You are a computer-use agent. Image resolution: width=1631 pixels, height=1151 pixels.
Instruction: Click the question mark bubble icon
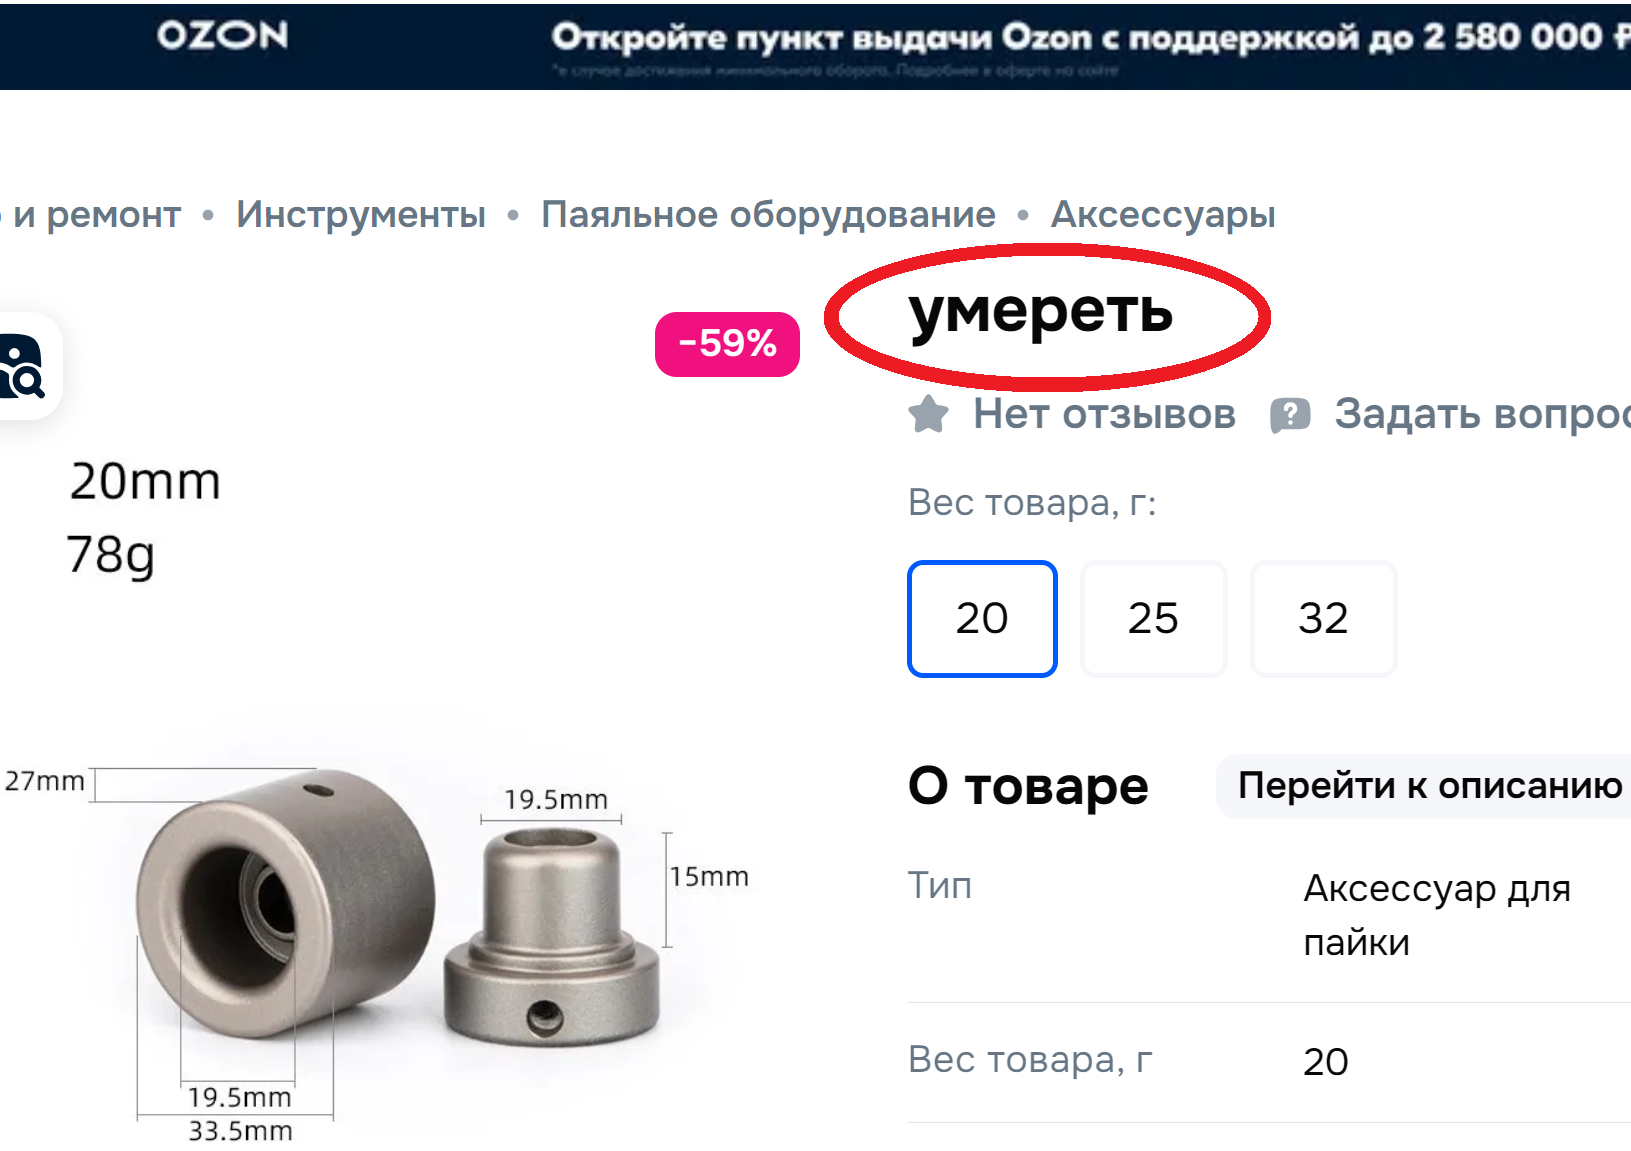[1290, 414]
